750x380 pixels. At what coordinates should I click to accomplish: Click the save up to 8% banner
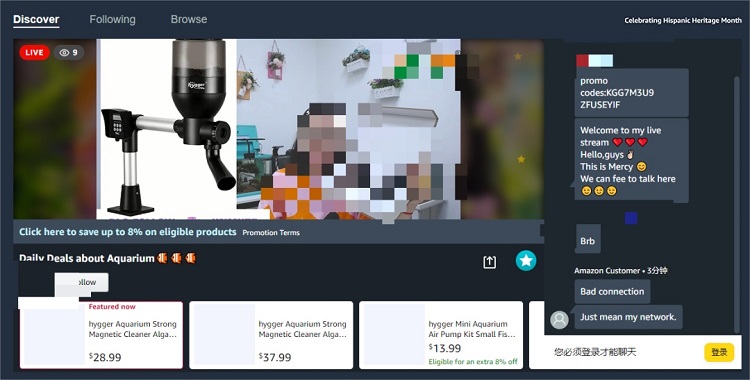coord(128,232)
